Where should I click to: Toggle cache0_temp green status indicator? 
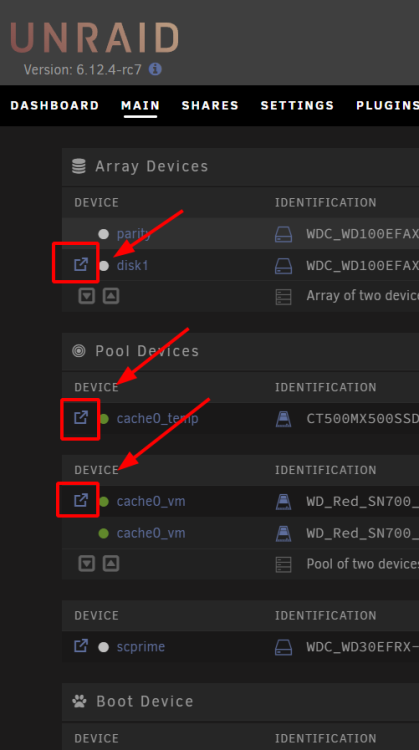point(103,419)
